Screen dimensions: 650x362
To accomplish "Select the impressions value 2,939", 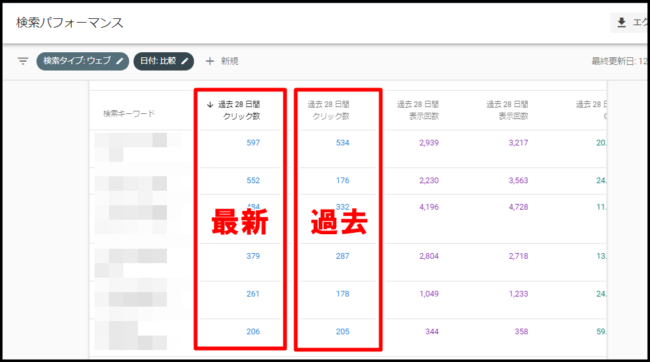I will [x=429, y=143].
